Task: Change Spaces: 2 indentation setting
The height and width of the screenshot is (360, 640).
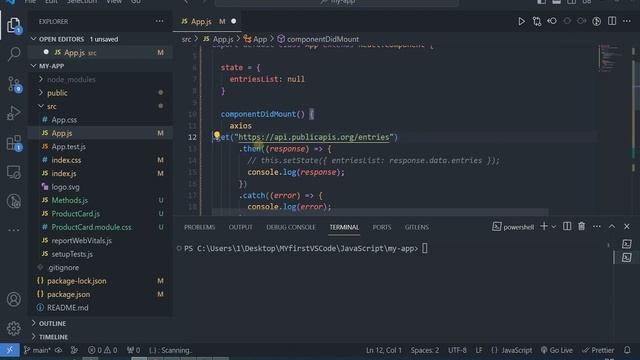Action: [x=425, y=350]
